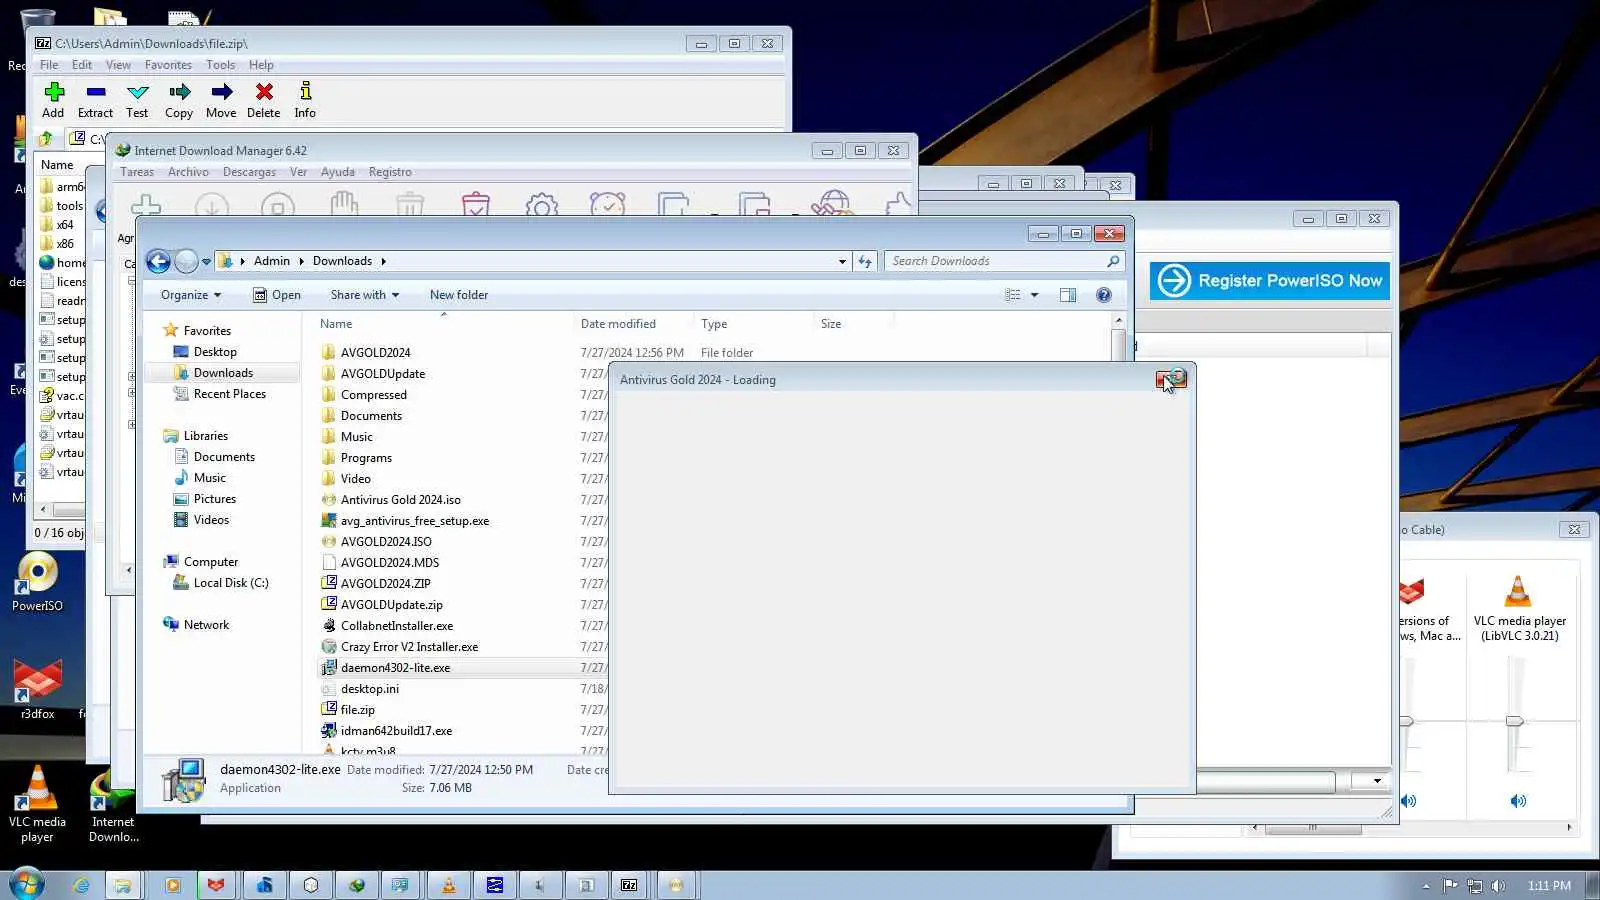Mute VLC media player in Volume Mixer

coord(1518,801)
